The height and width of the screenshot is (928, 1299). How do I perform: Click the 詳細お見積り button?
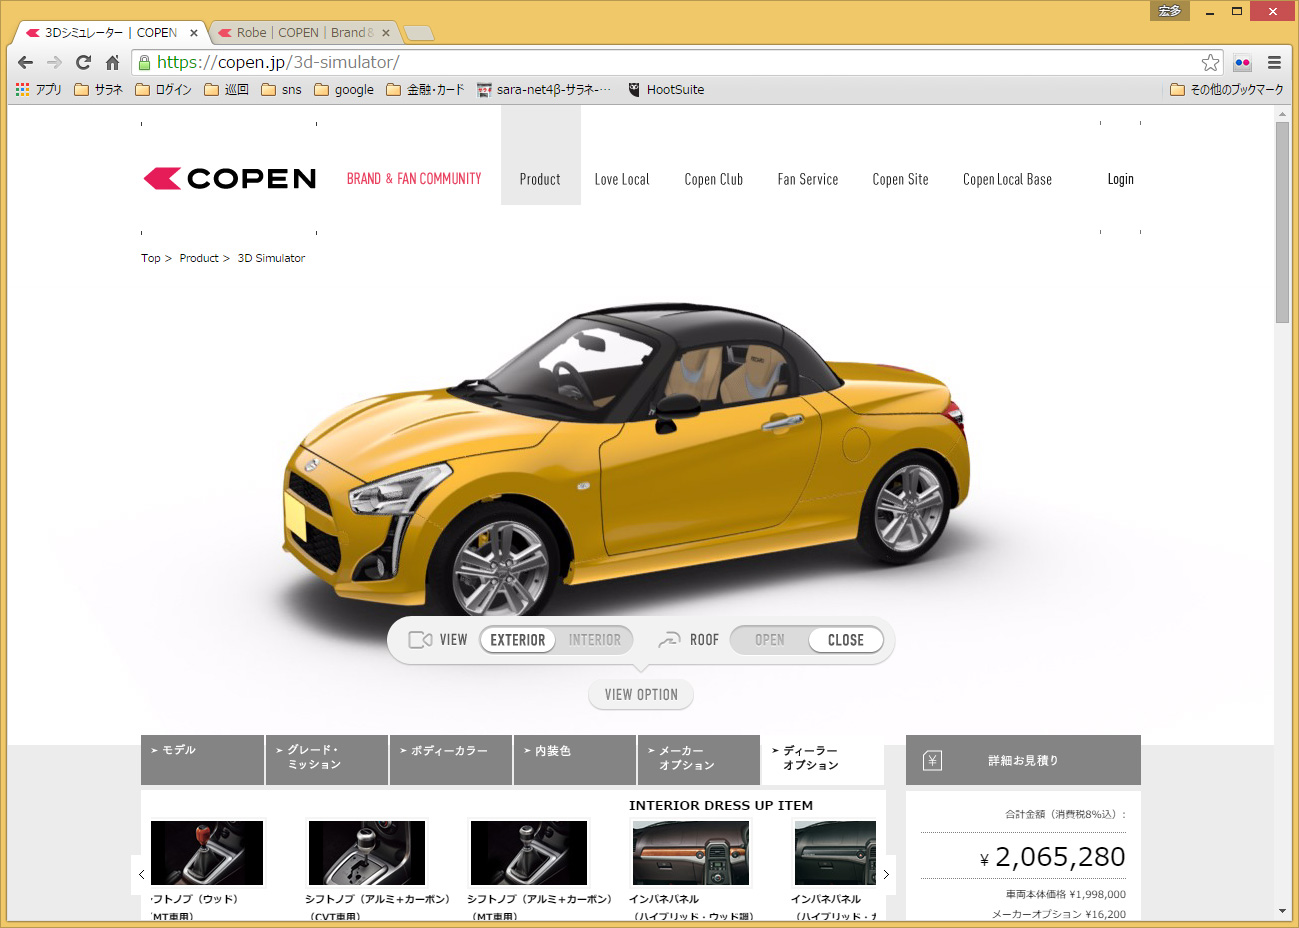[x=1022, y=760]
